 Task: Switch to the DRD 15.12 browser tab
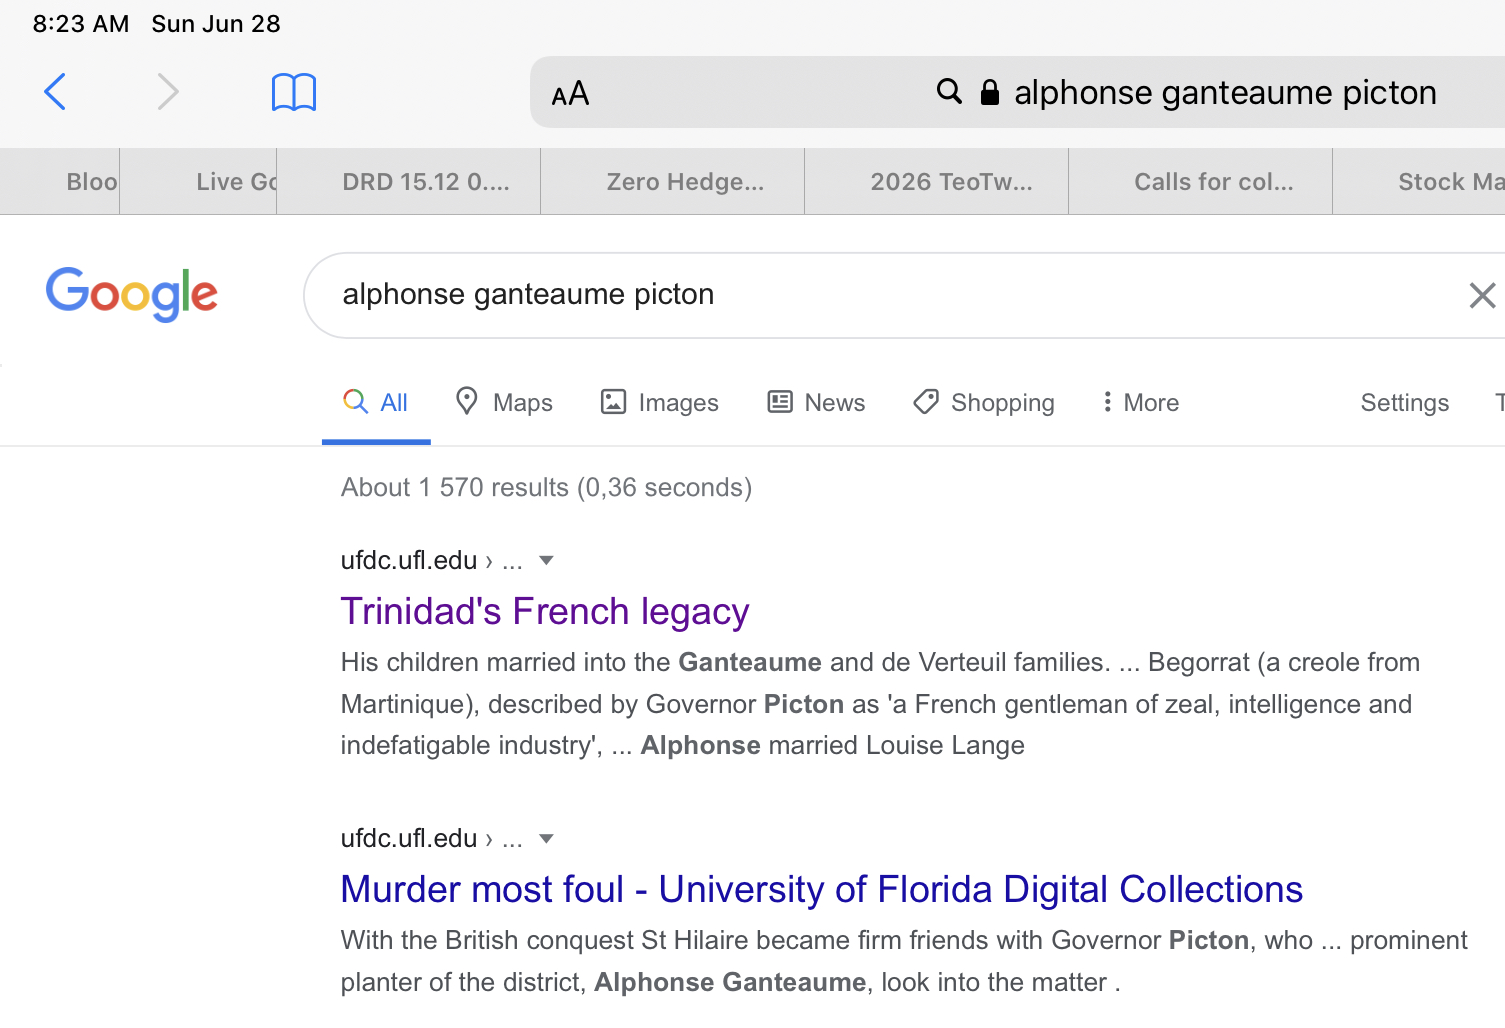click(425, 181)
